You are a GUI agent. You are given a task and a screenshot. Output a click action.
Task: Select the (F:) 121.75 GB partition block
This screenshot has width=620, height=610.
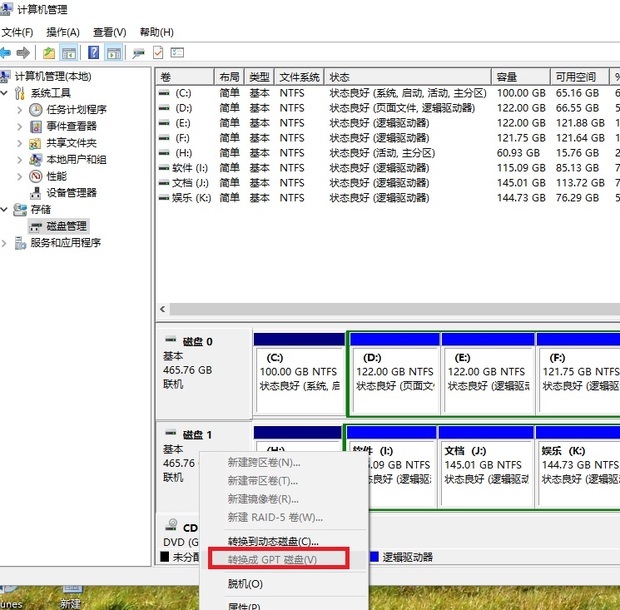tap(578, 374)
